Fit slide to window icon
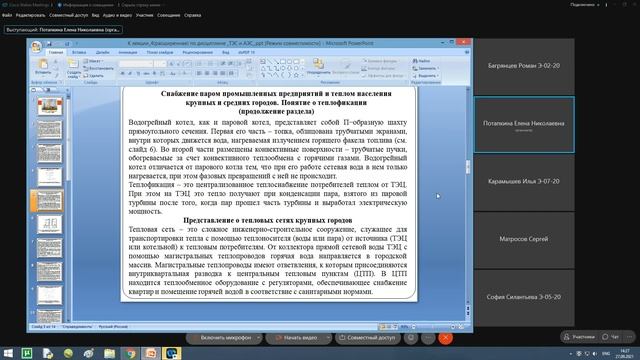Image resolution: width=640 pixels, height=360 pixels. (x=461, y=327)
